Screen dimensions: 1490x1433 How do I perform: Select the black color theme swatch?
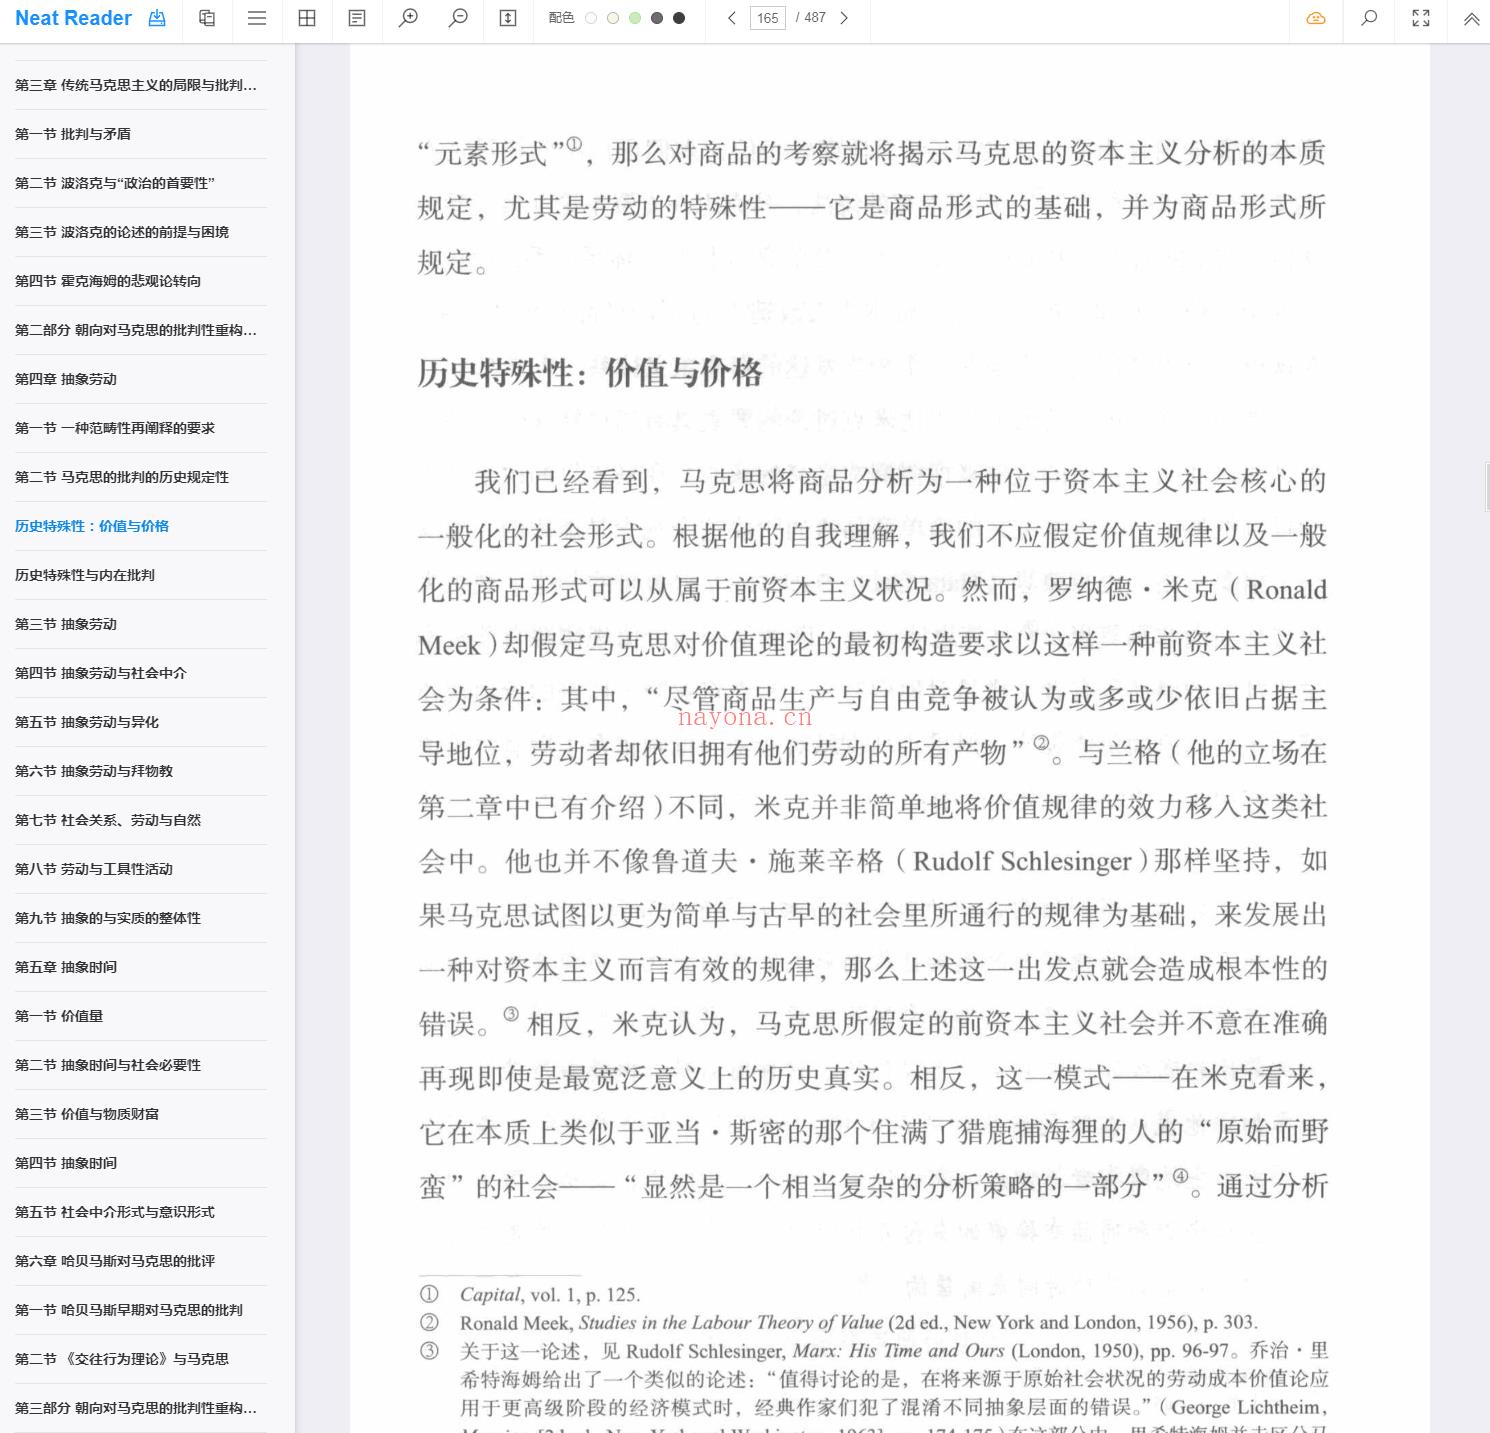pos(679,18)
